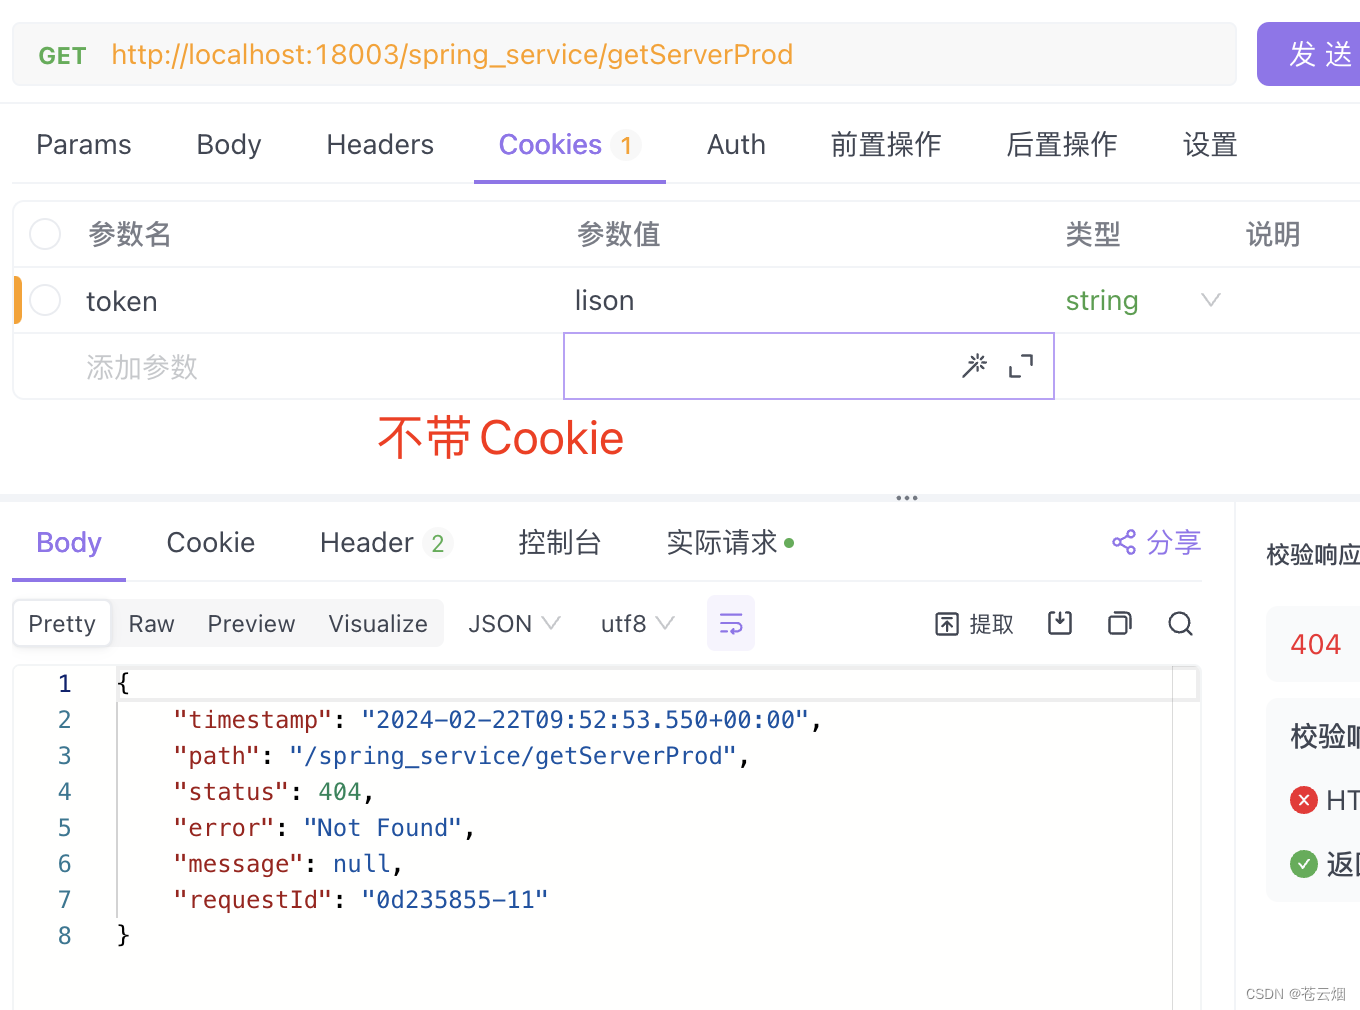Open the JSON format dropdown
This screenshot has width=1360, height=1010.
click(x=514, y=623)
